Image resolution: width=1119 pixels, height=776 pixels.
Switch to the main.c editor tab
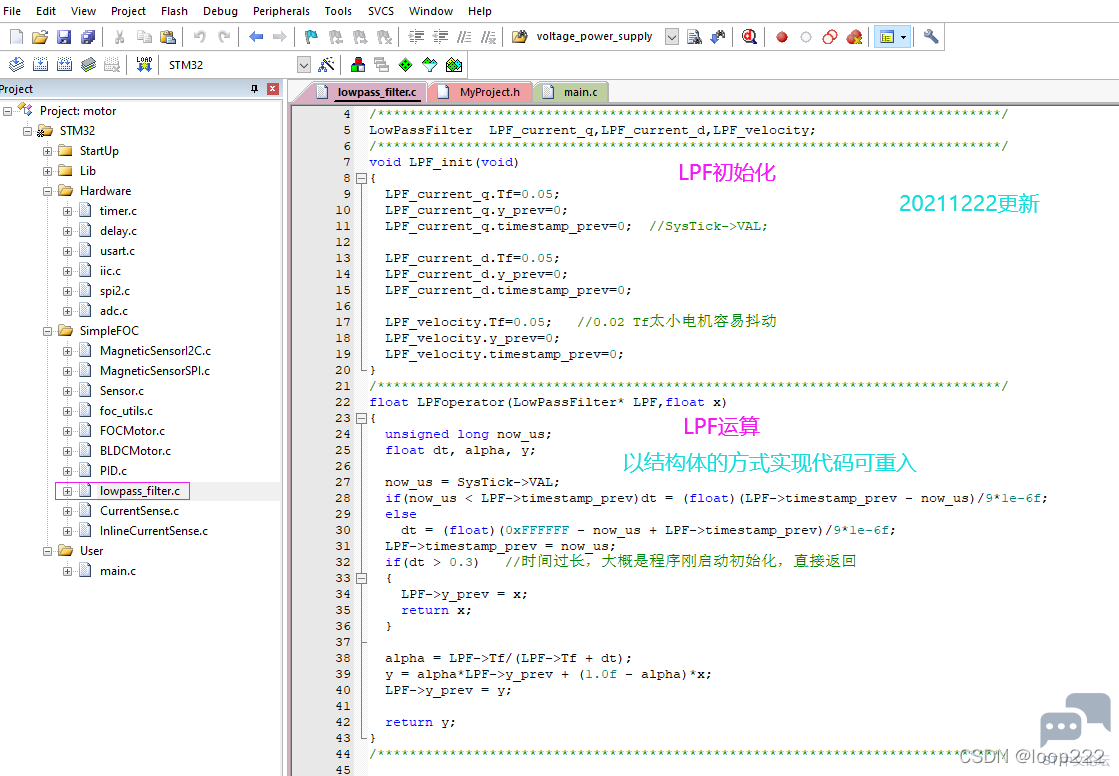pyautogui.click(x=572, y=92)
